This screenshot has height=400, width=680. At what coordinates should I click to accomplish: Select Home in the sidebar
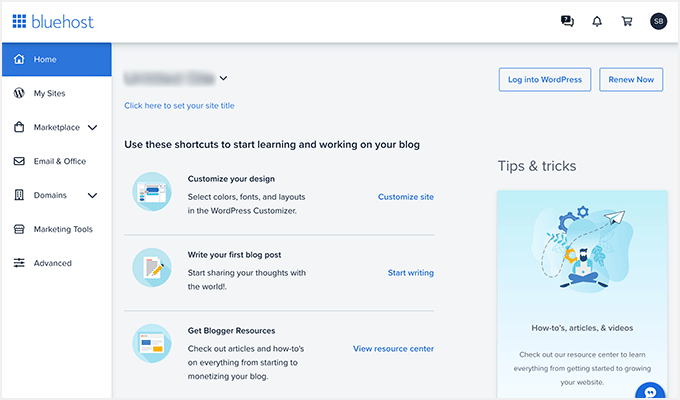(x=56, y=59)
